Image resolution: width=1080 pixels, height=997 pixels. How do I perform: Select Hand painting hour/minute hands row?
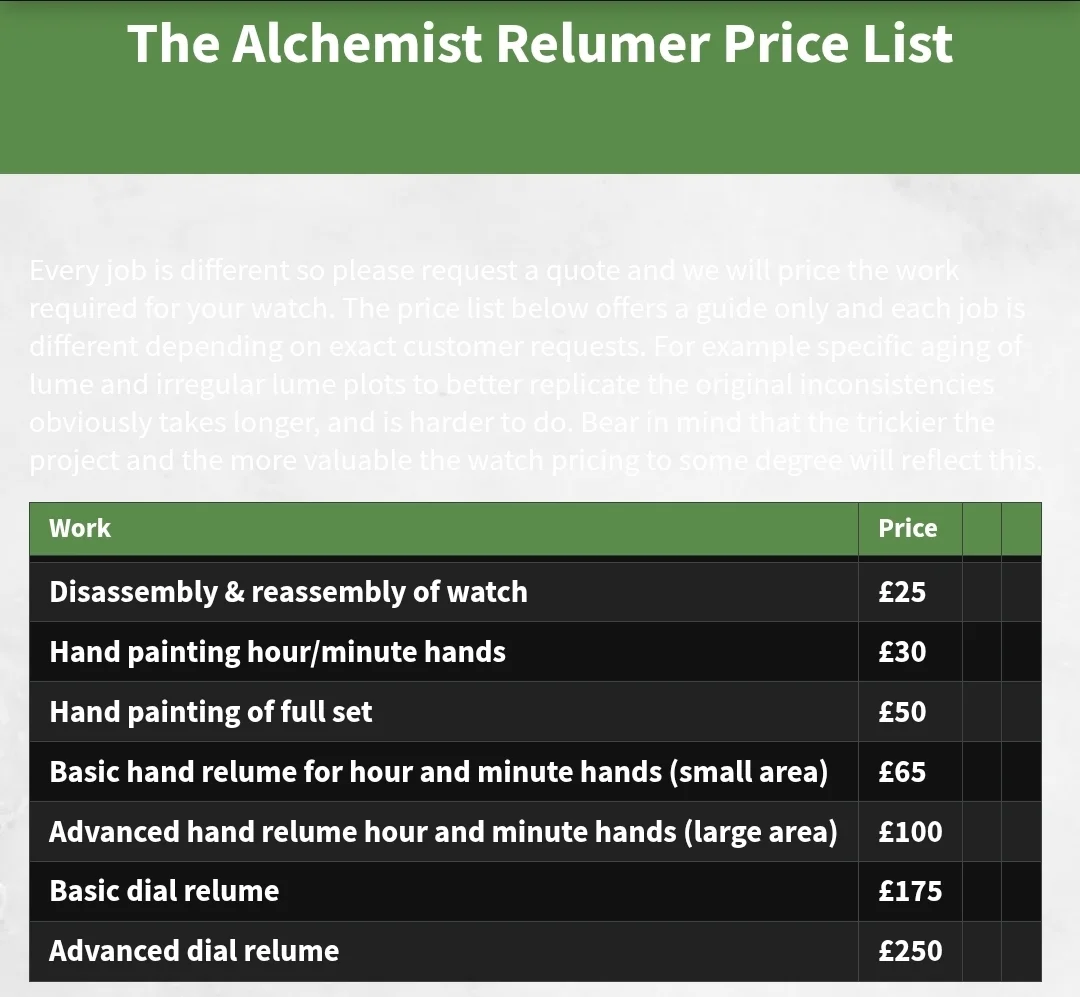pos(277,652)
